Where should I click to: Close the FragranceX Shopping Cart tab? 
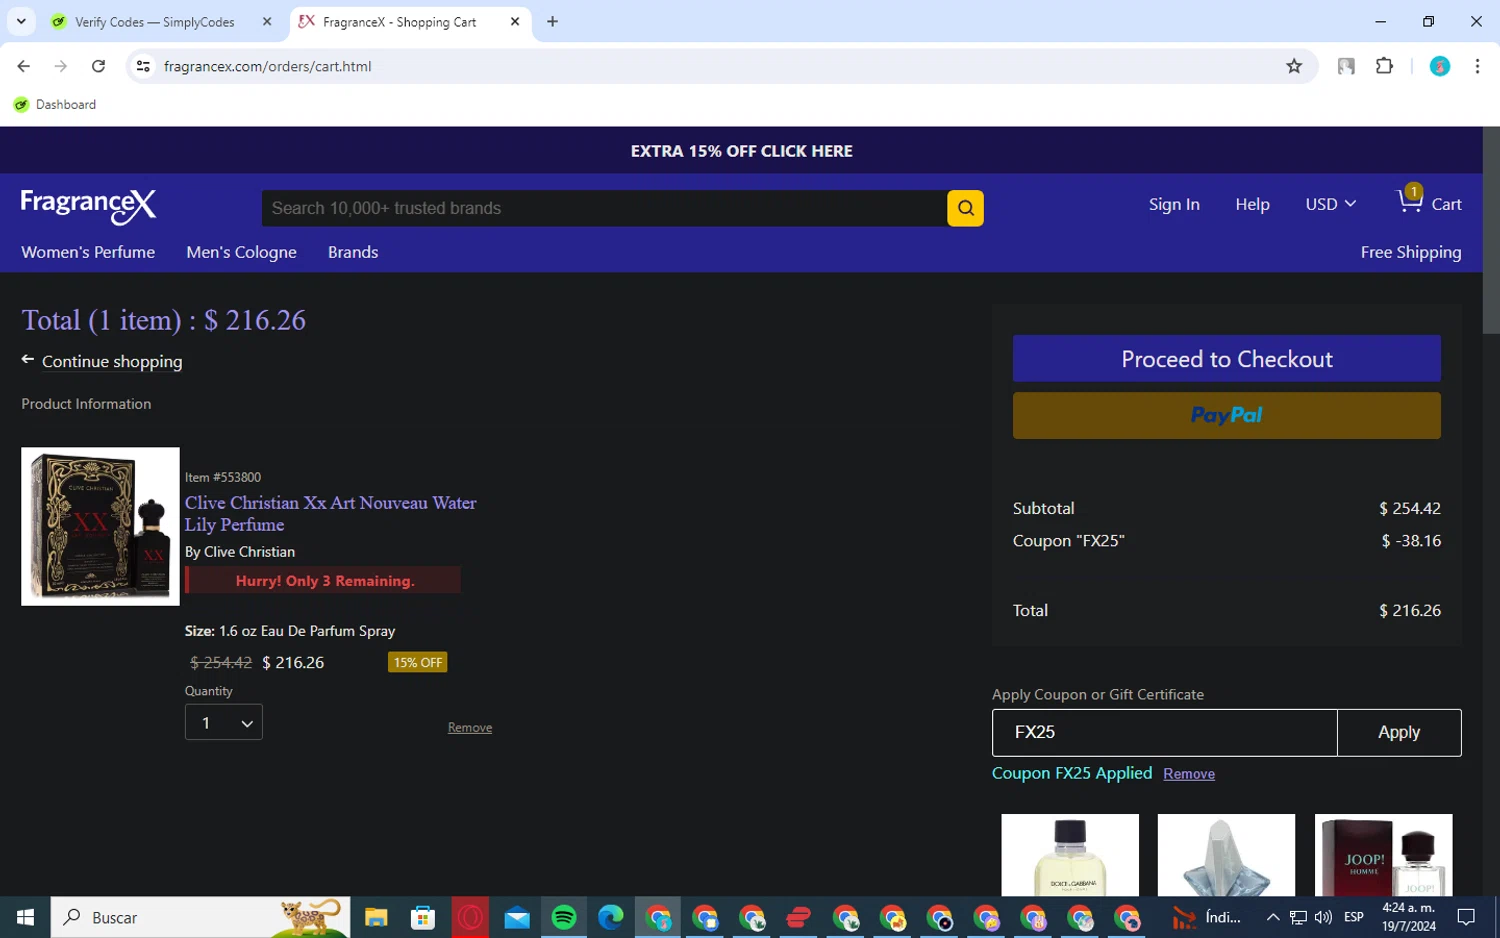pos(515,21)
